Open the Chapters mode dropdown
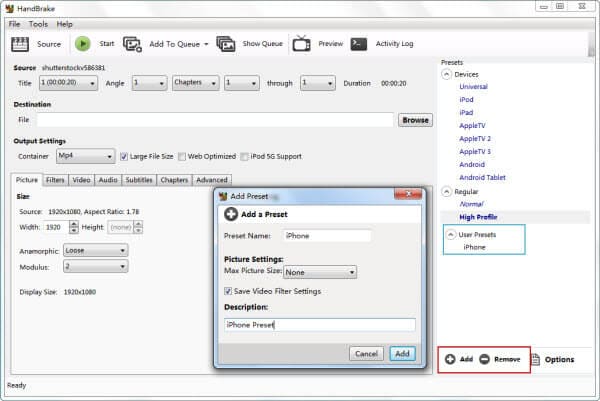Screen dimensions: 600x401 pos(196,83)
